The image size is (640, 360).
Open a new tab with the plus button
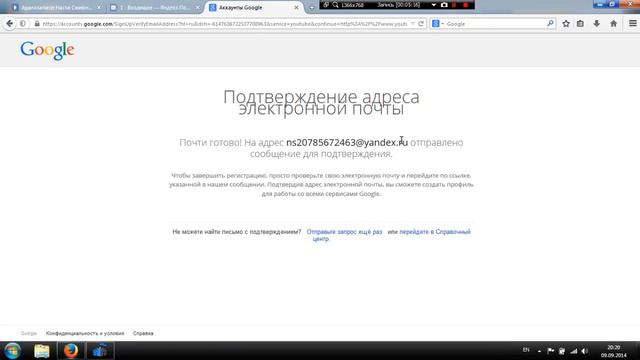point(311,8)
